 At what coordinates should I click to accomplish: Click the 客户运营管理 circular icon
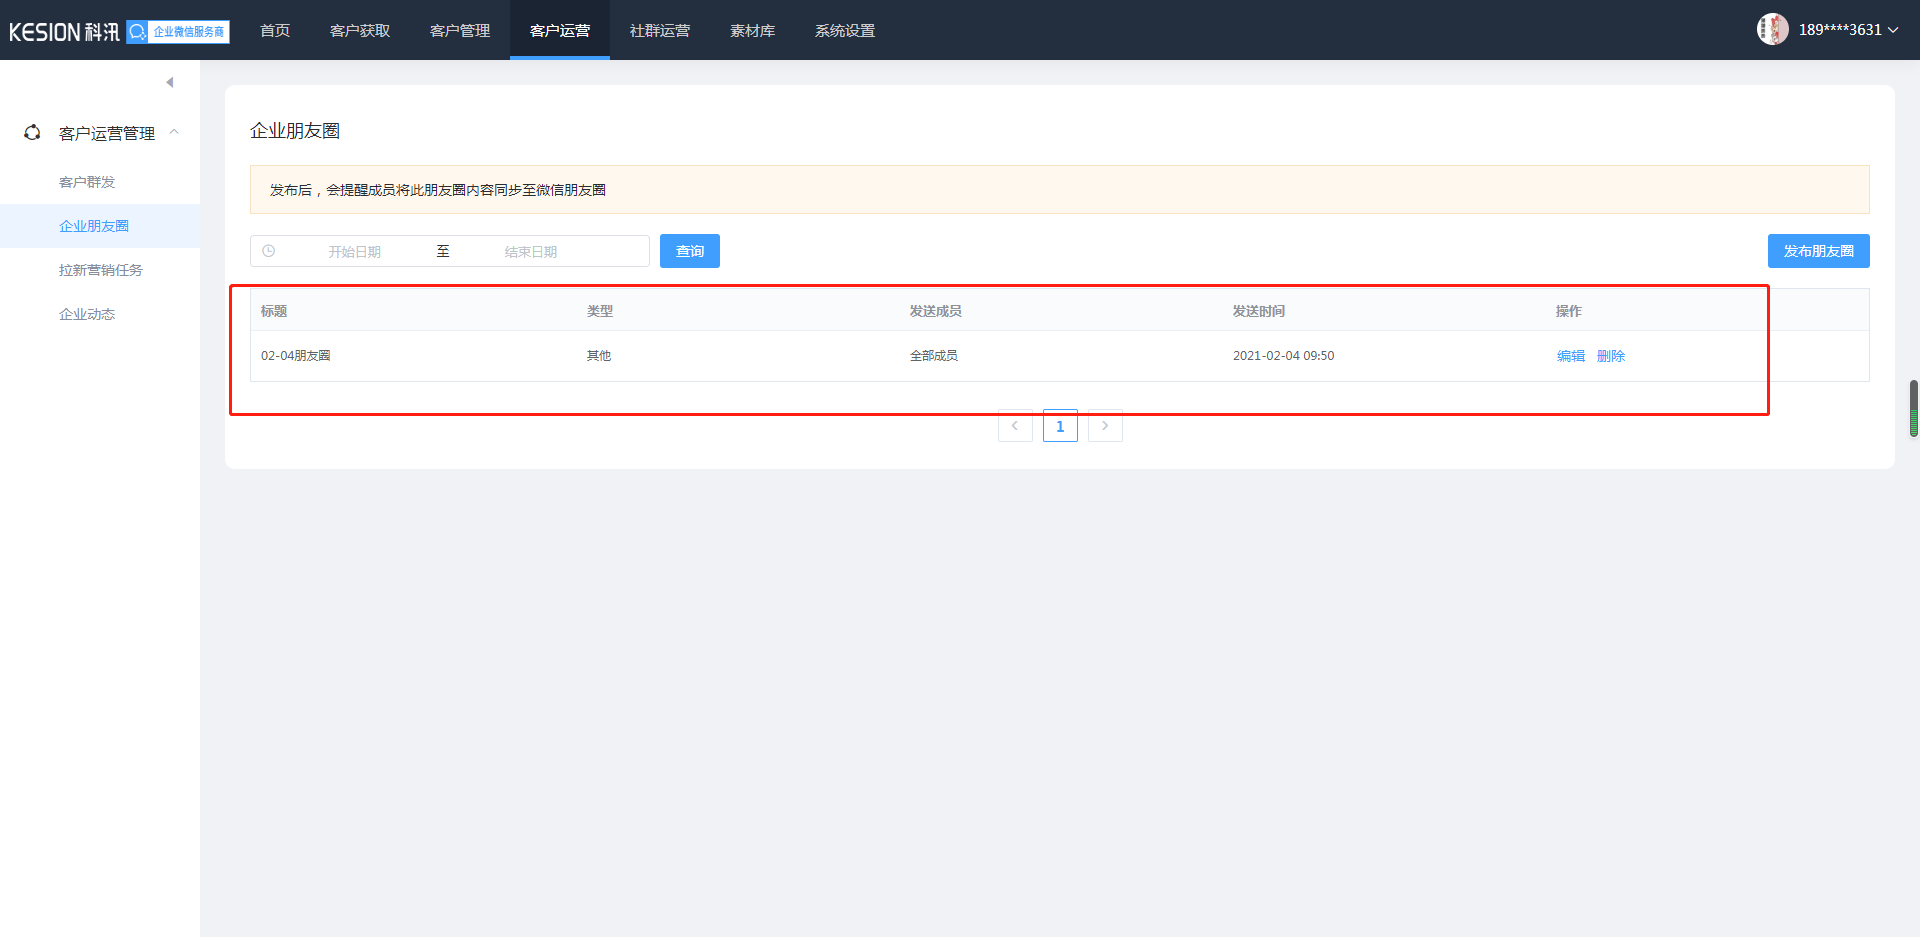(32, 133)
